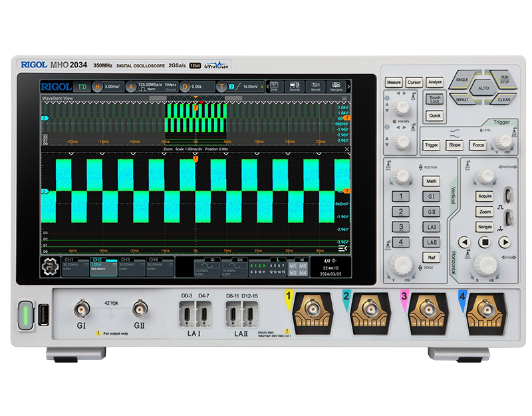Open the gear function navigation icon on screen
Viewport: 532px width, 416px height.
click(50, 266)
